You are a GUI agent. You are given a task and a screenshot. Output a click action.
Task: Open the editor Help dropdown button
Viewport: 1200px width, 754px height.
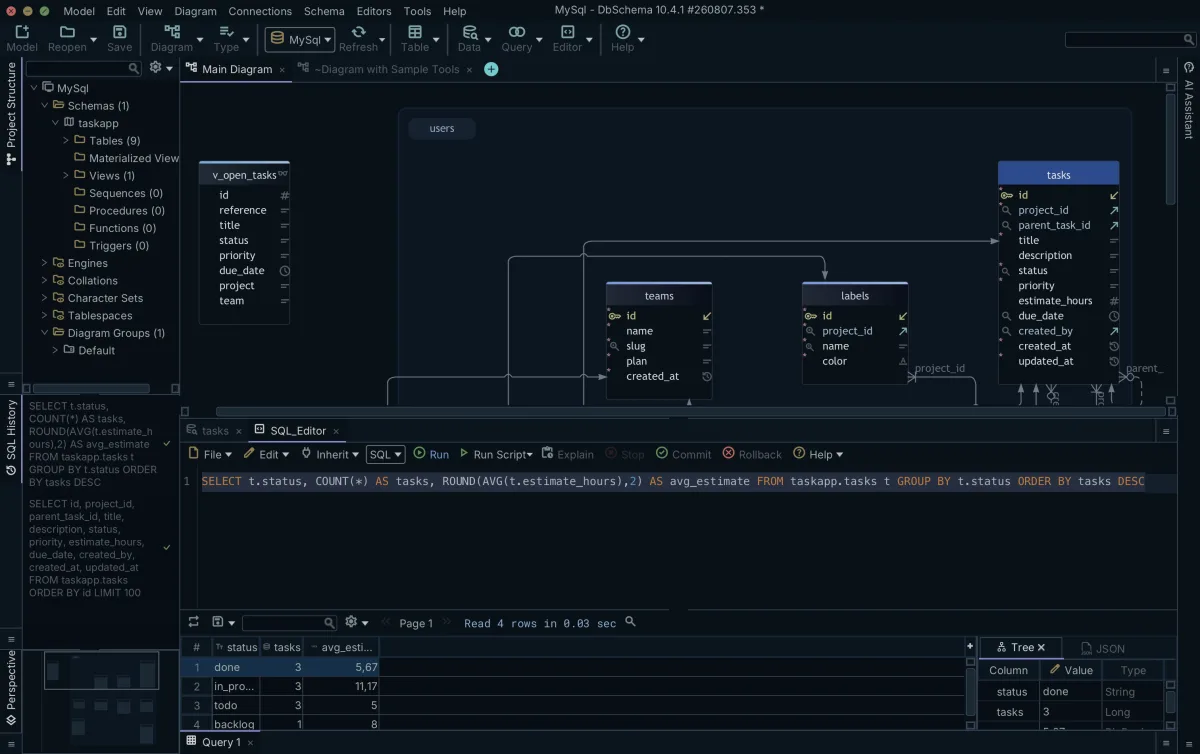(818, 454)
